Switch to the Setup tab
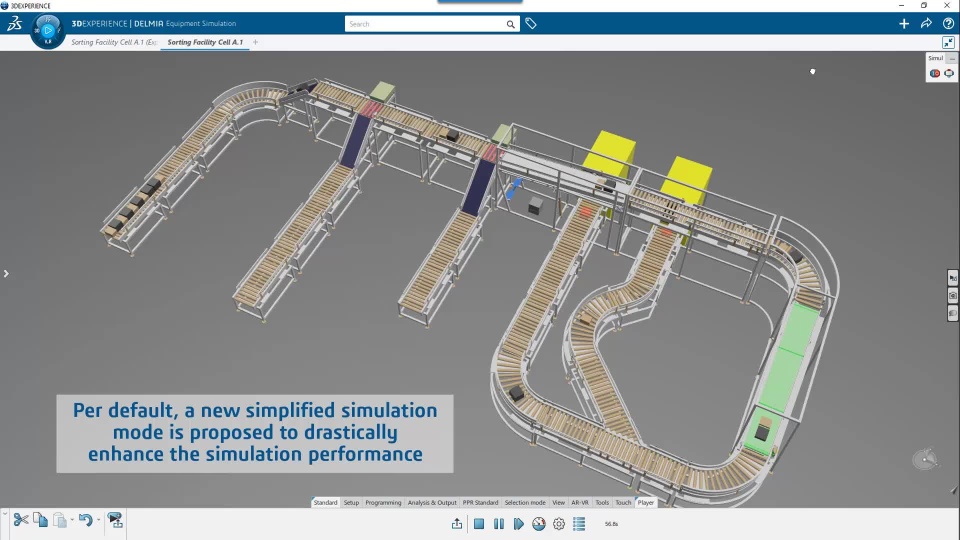Viewport: 960px width, 540px height. click(351, 502)
